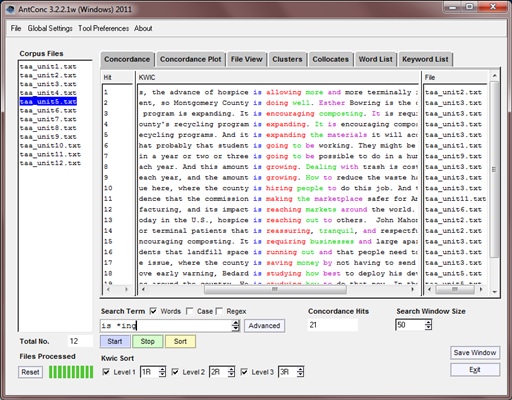512x400 pixels.
Task: Enable the Regex checkbox
Action: coord(219,311)
